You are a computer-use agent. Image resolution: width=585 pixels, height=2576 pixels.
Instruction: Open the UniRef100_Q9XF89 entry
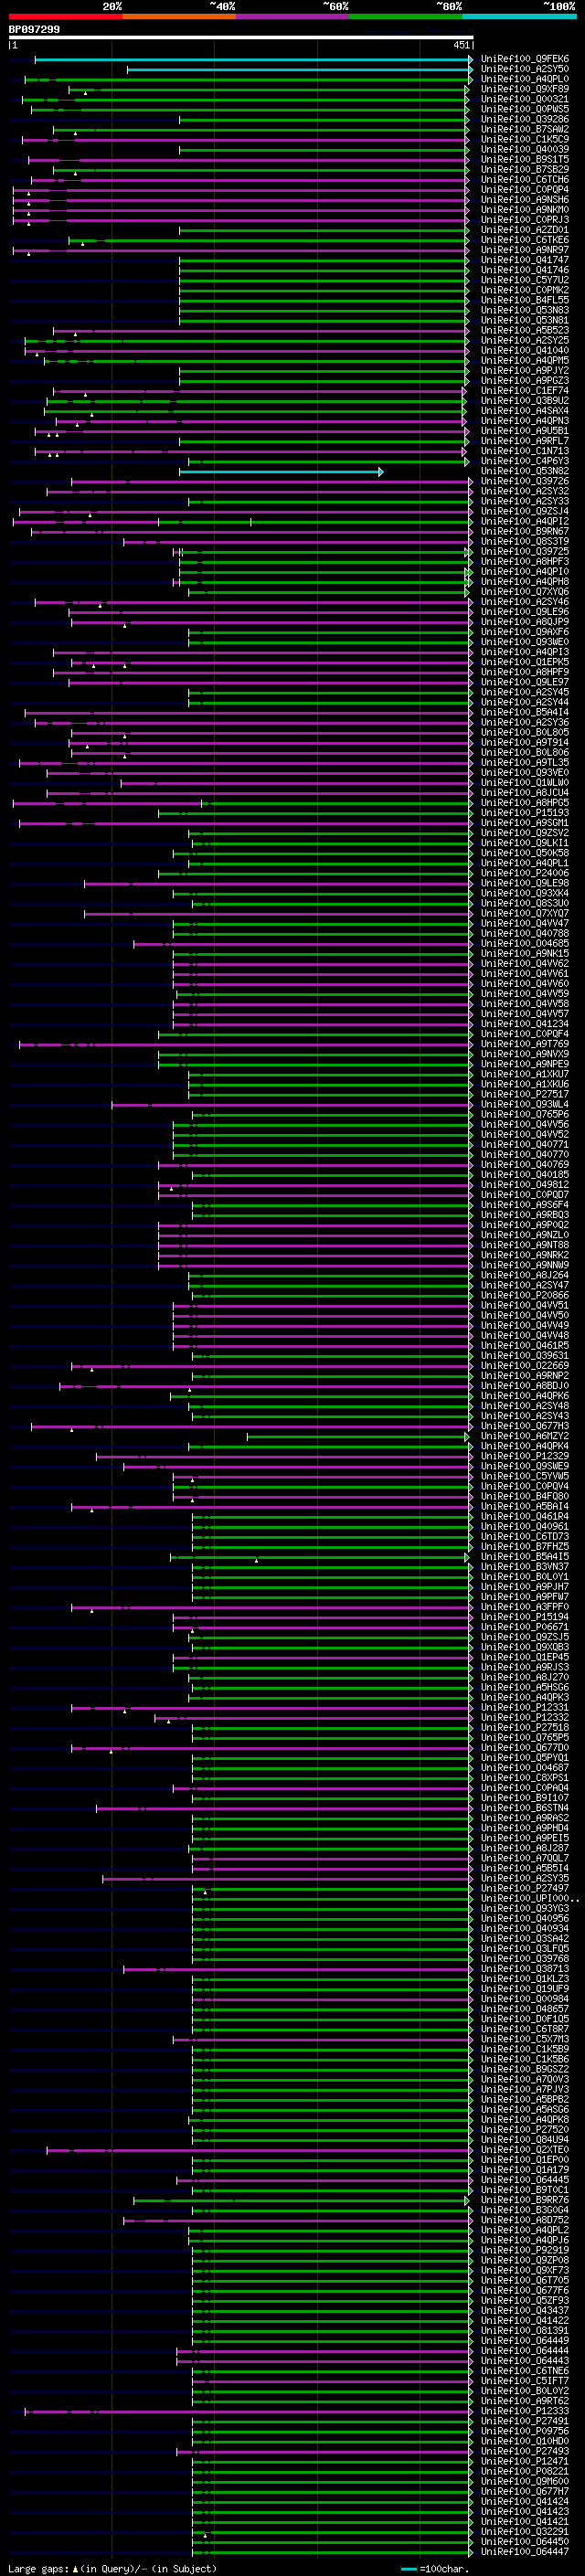click(x=525, y=89)
